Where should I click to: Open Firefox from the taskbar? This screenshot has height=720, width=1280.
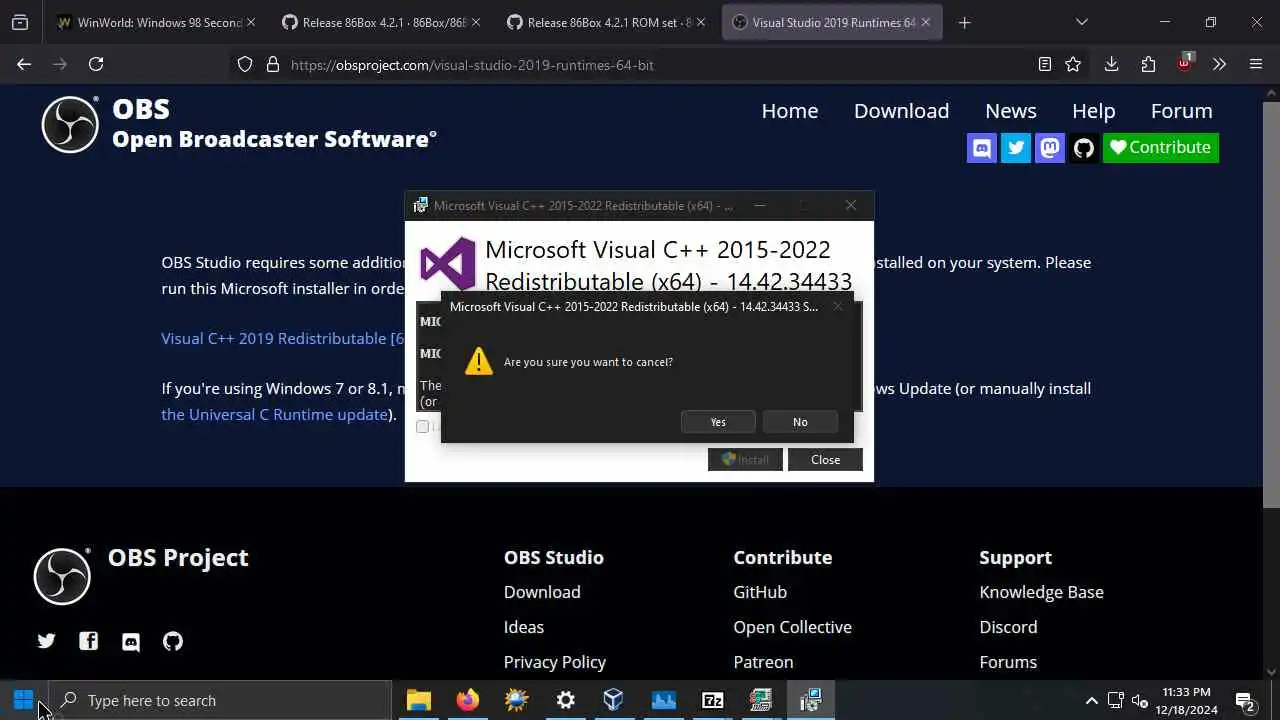point(467,700)
